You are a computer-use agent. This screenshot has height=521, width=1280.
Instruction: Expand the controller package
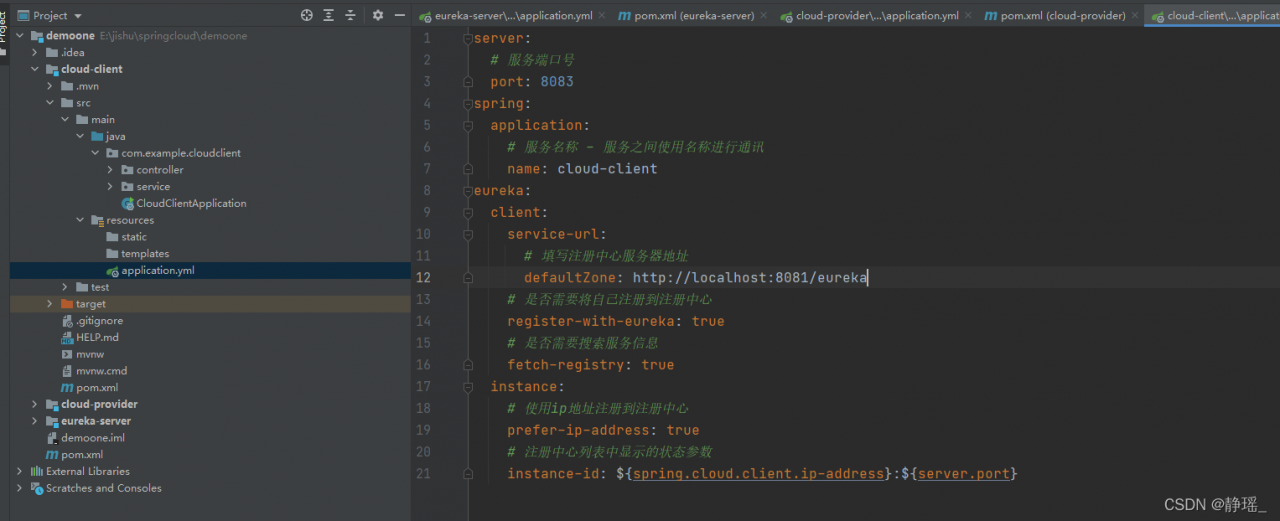111,170
